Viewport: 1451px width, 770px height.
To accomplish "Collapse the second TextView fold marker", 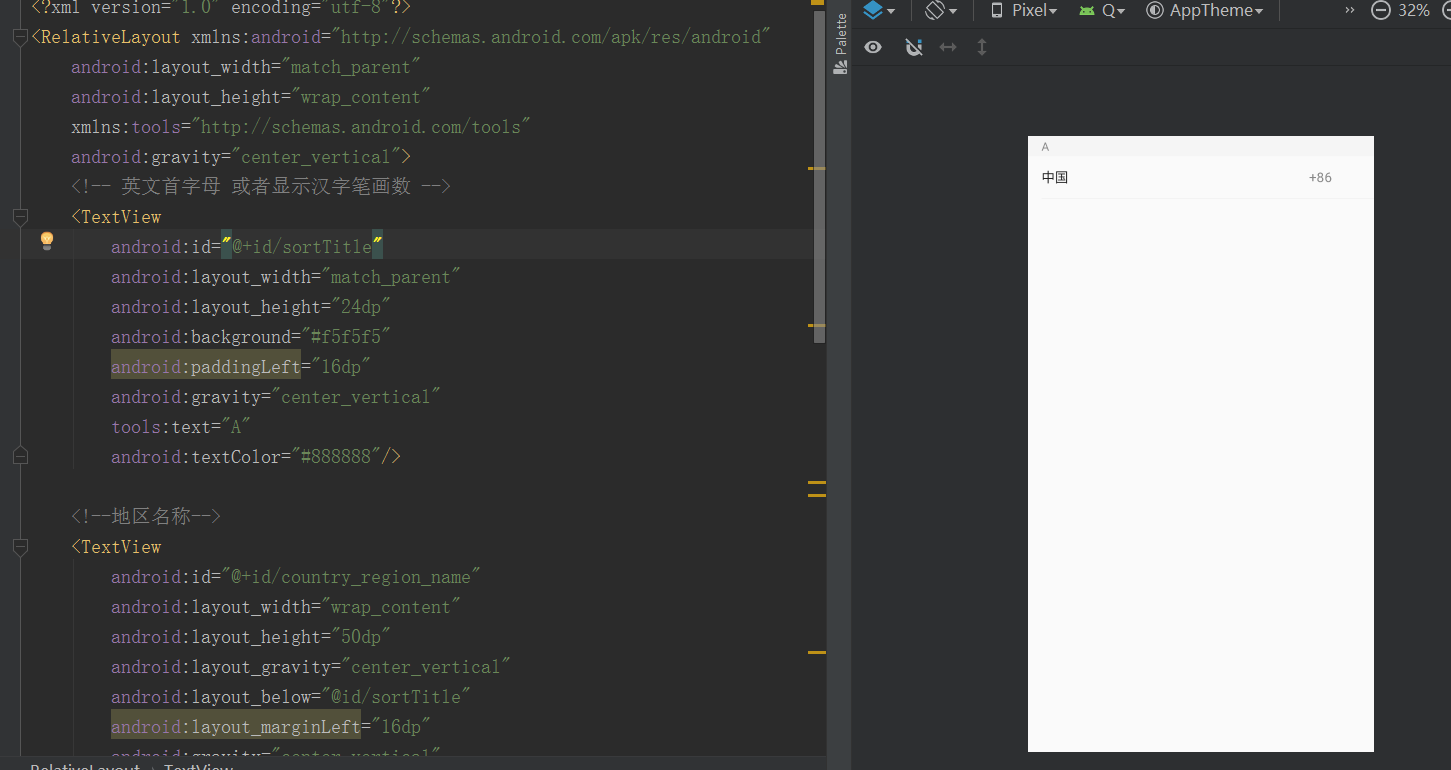I will (x=20, y=546).
